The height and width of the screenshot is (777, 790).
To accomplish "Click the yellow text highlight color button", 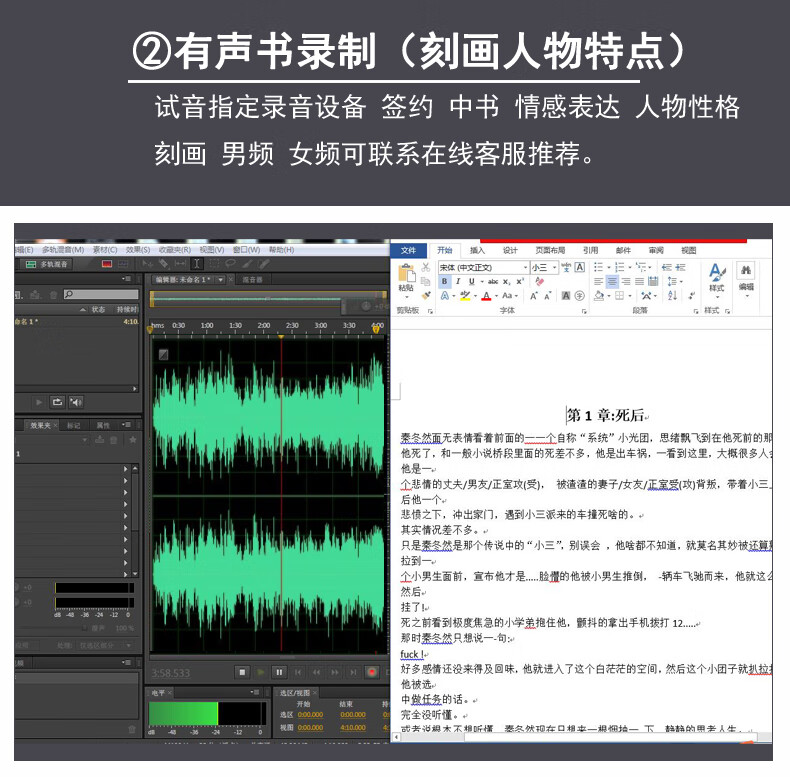I will coord(465,296).
